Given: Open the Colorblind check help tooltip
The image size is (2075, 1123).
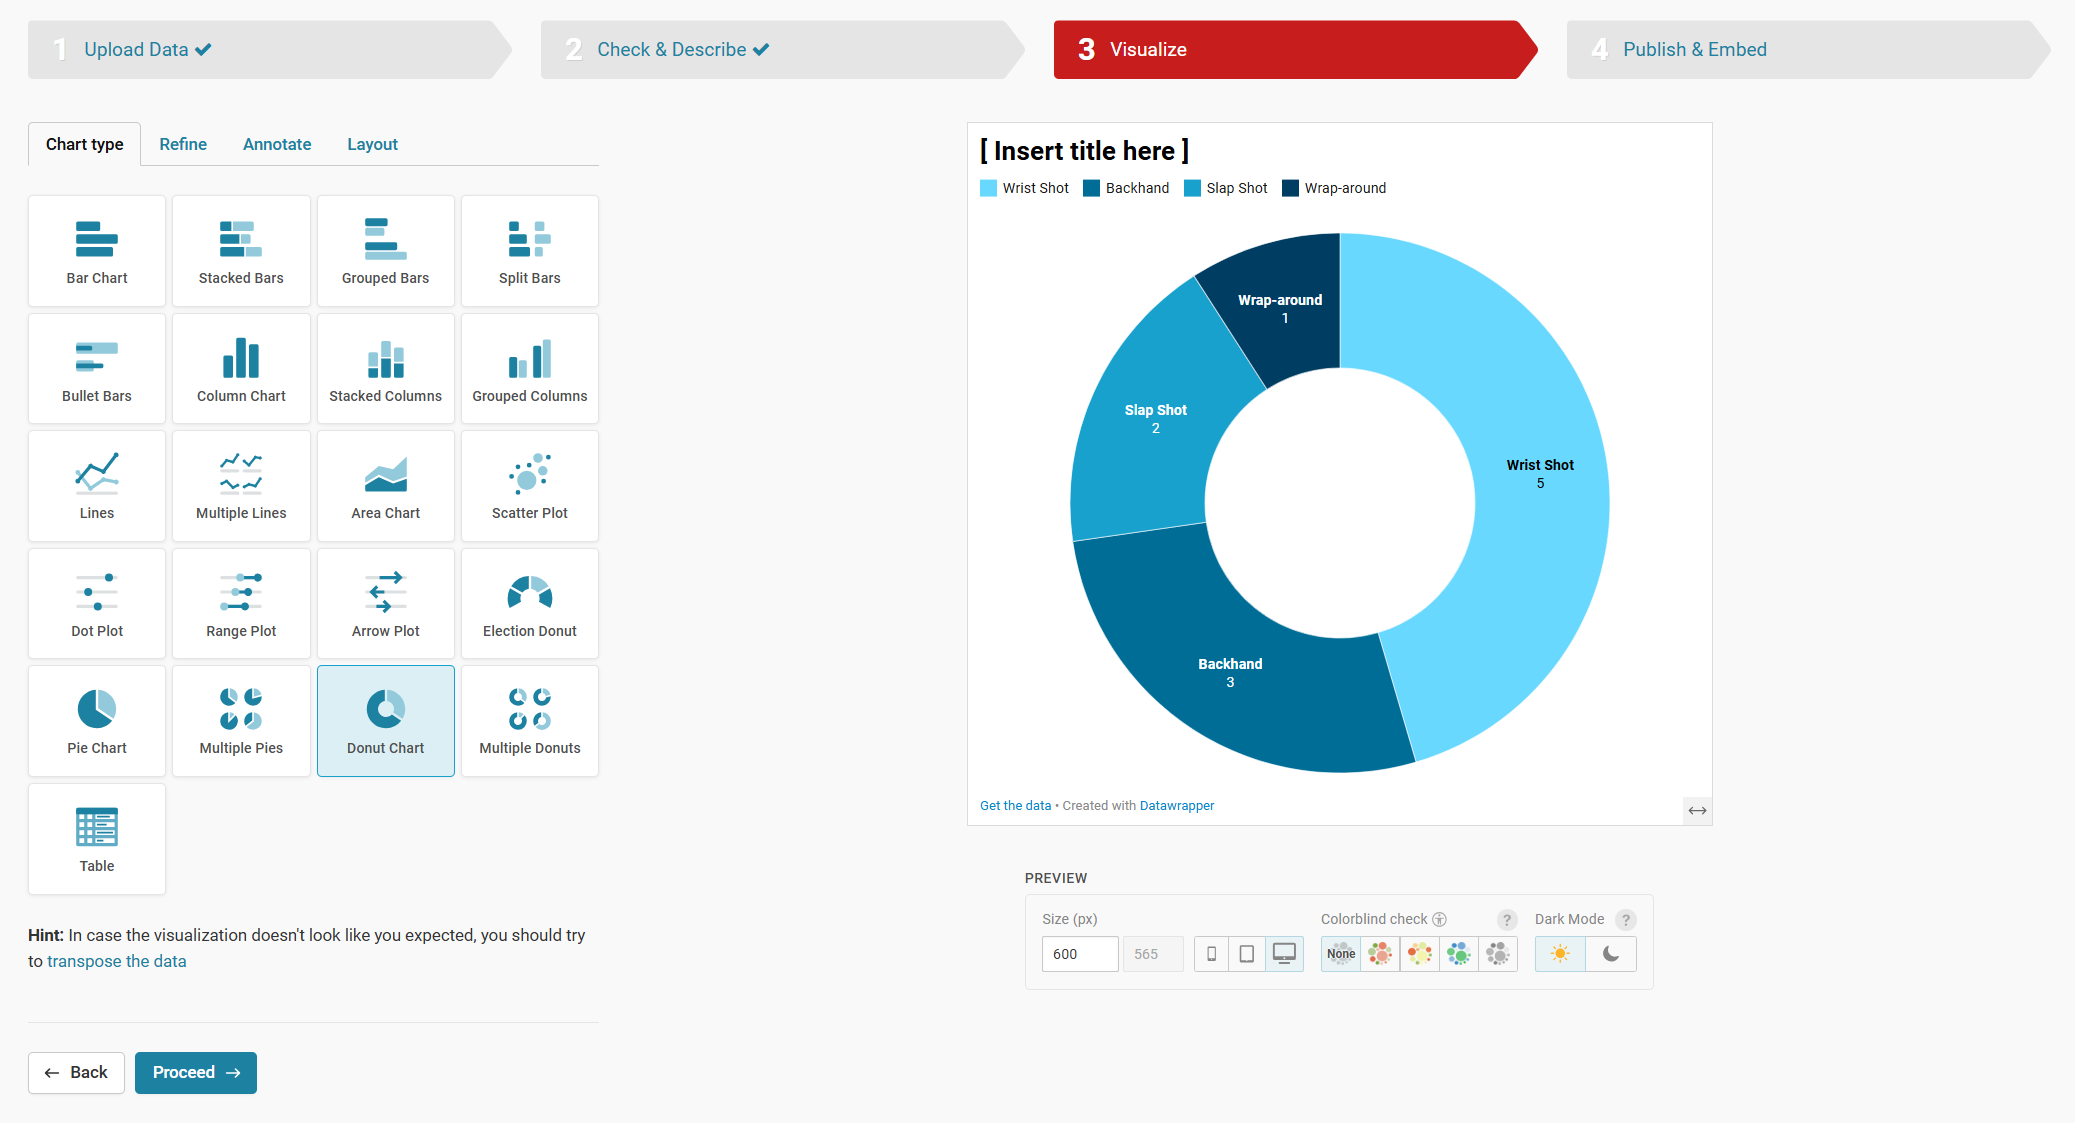Looking at the screenshot, I should pyautogui.click(x=1506, y=920).
